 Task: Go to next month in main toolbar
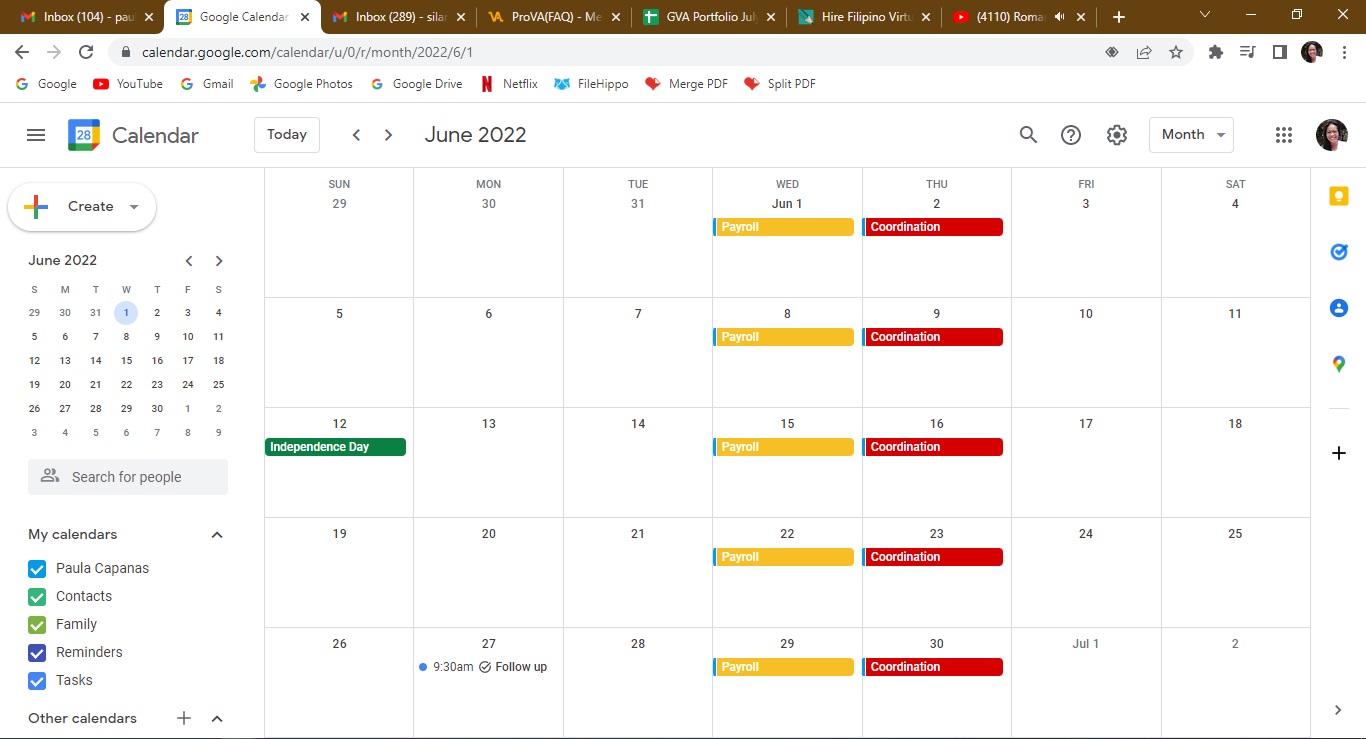389,135
